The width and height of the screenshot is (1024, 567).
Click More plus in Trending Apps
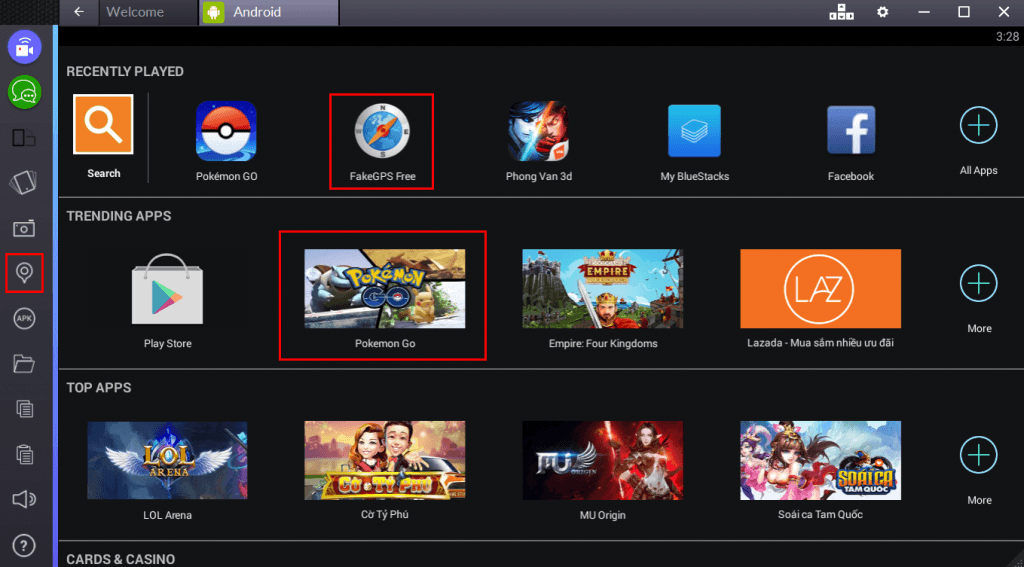[978, 284]
